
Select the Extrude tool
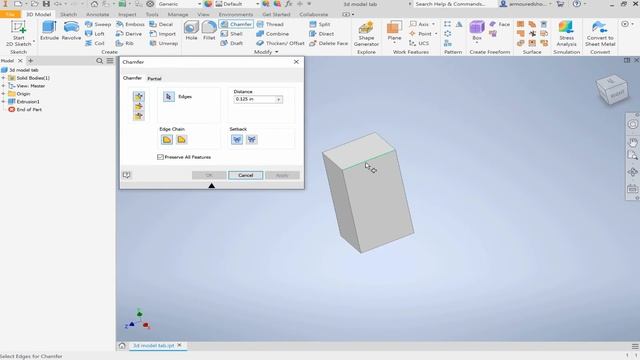(49, 31)
